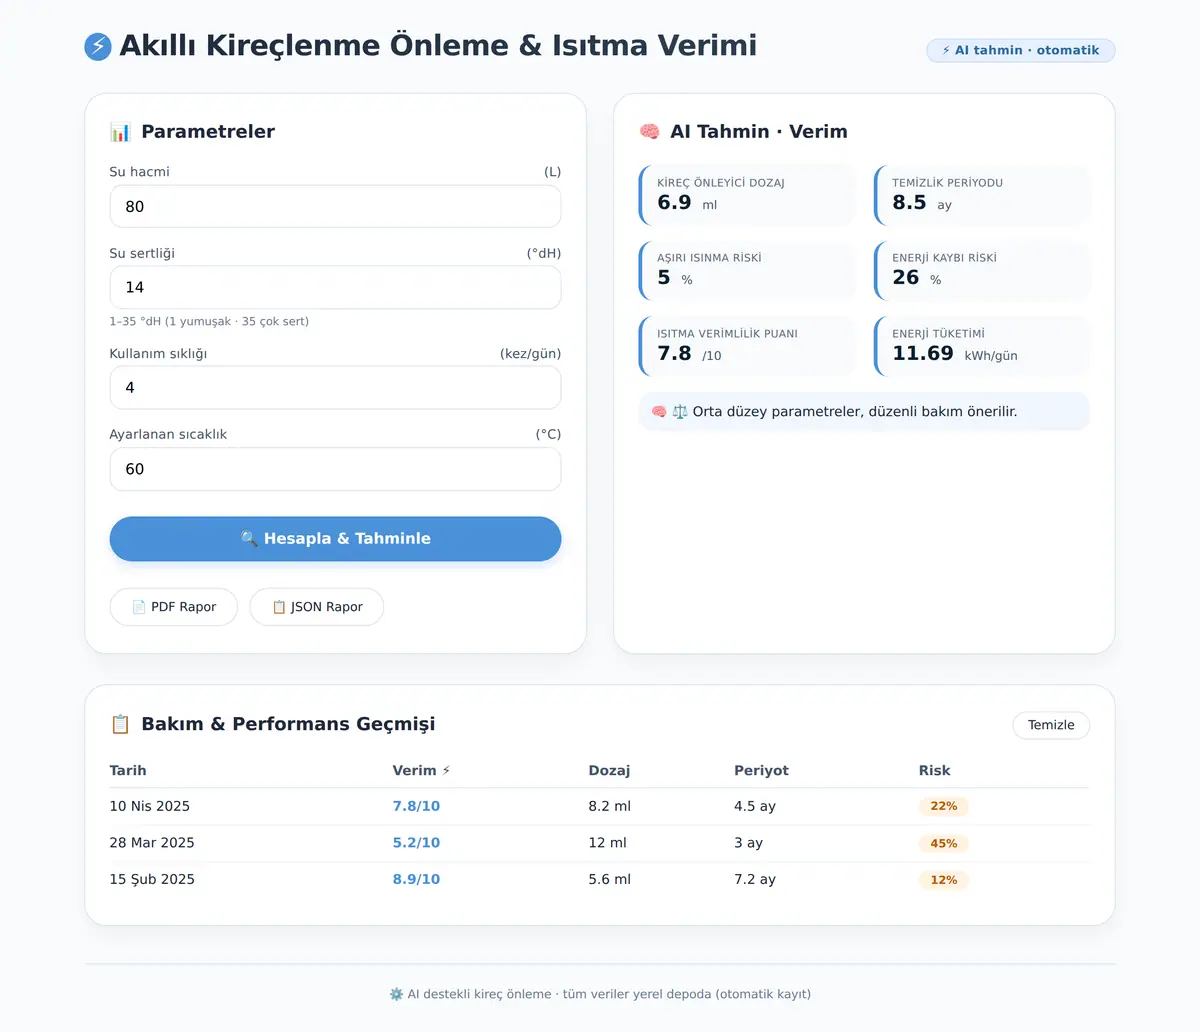Click the Enerji Tüketimi card

coord(982,346)
